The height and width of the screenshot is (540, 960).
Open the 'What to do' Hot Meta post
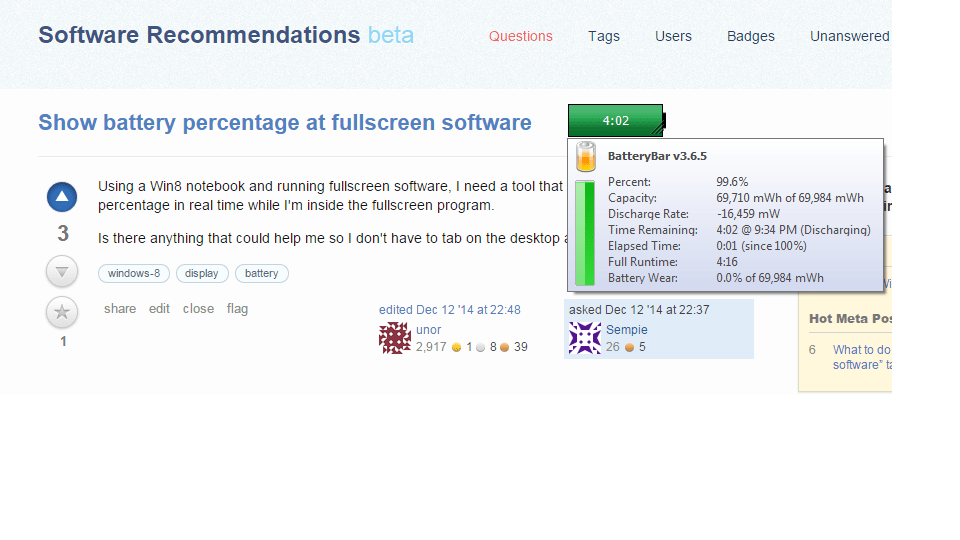(862, 357)
